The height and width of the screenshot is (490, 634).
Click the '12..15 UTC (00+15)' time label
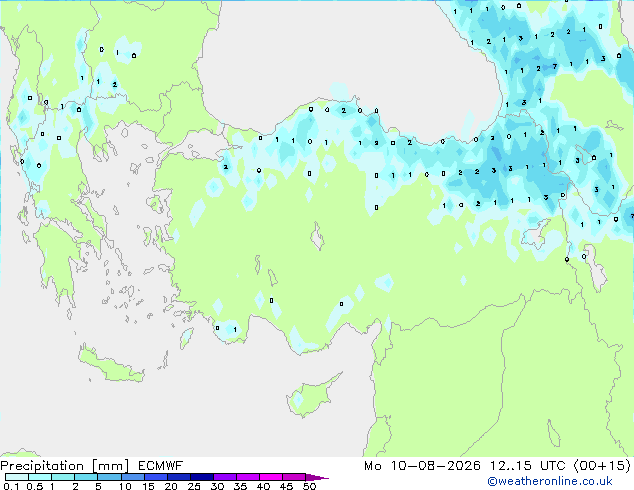coord(560,466)
